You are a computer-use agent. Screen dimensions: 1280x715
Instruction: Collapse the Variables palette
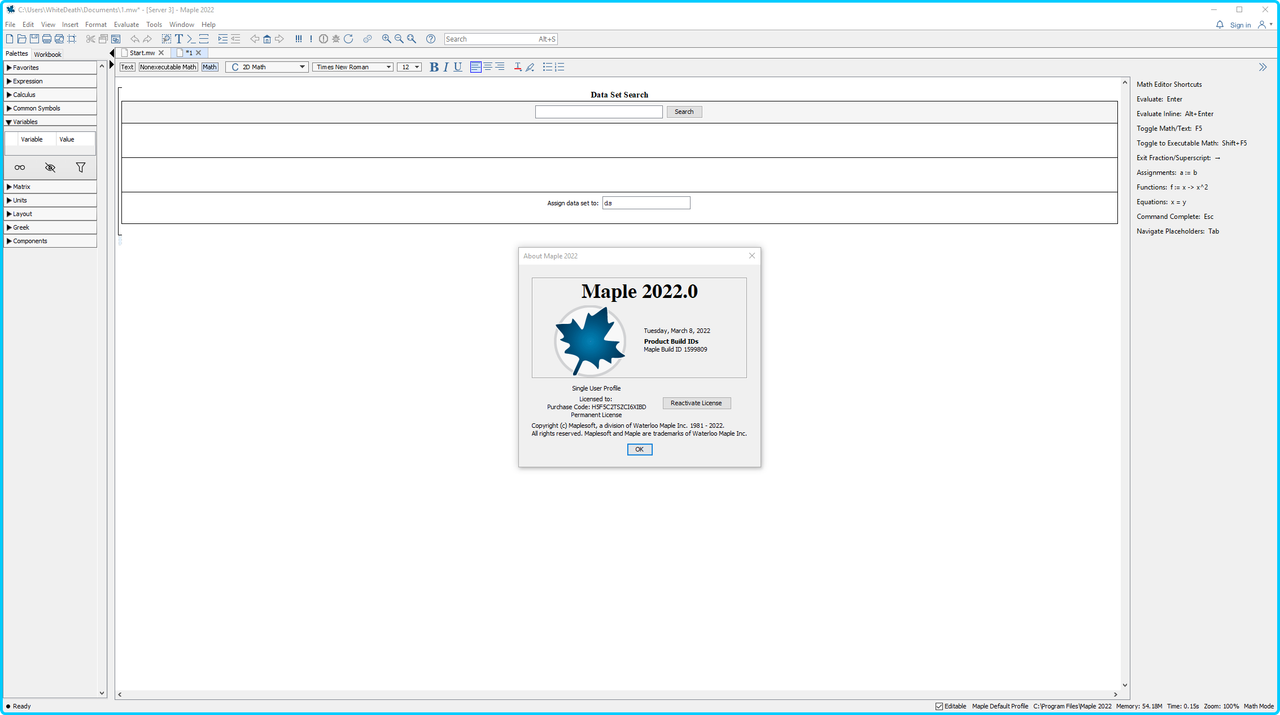click(50, 122)
